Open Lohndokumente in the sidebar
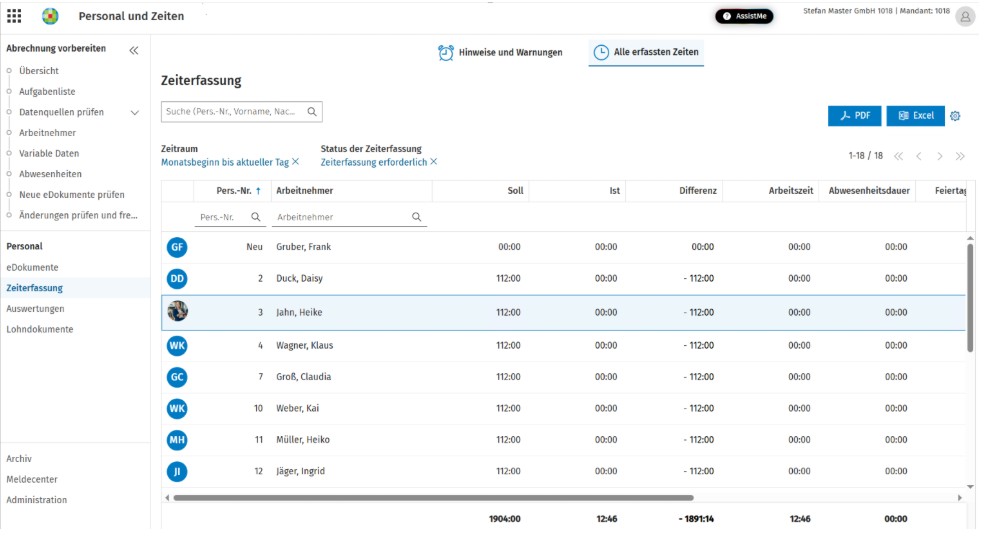Viewport: 996px width, 555px height. point(39,330)
